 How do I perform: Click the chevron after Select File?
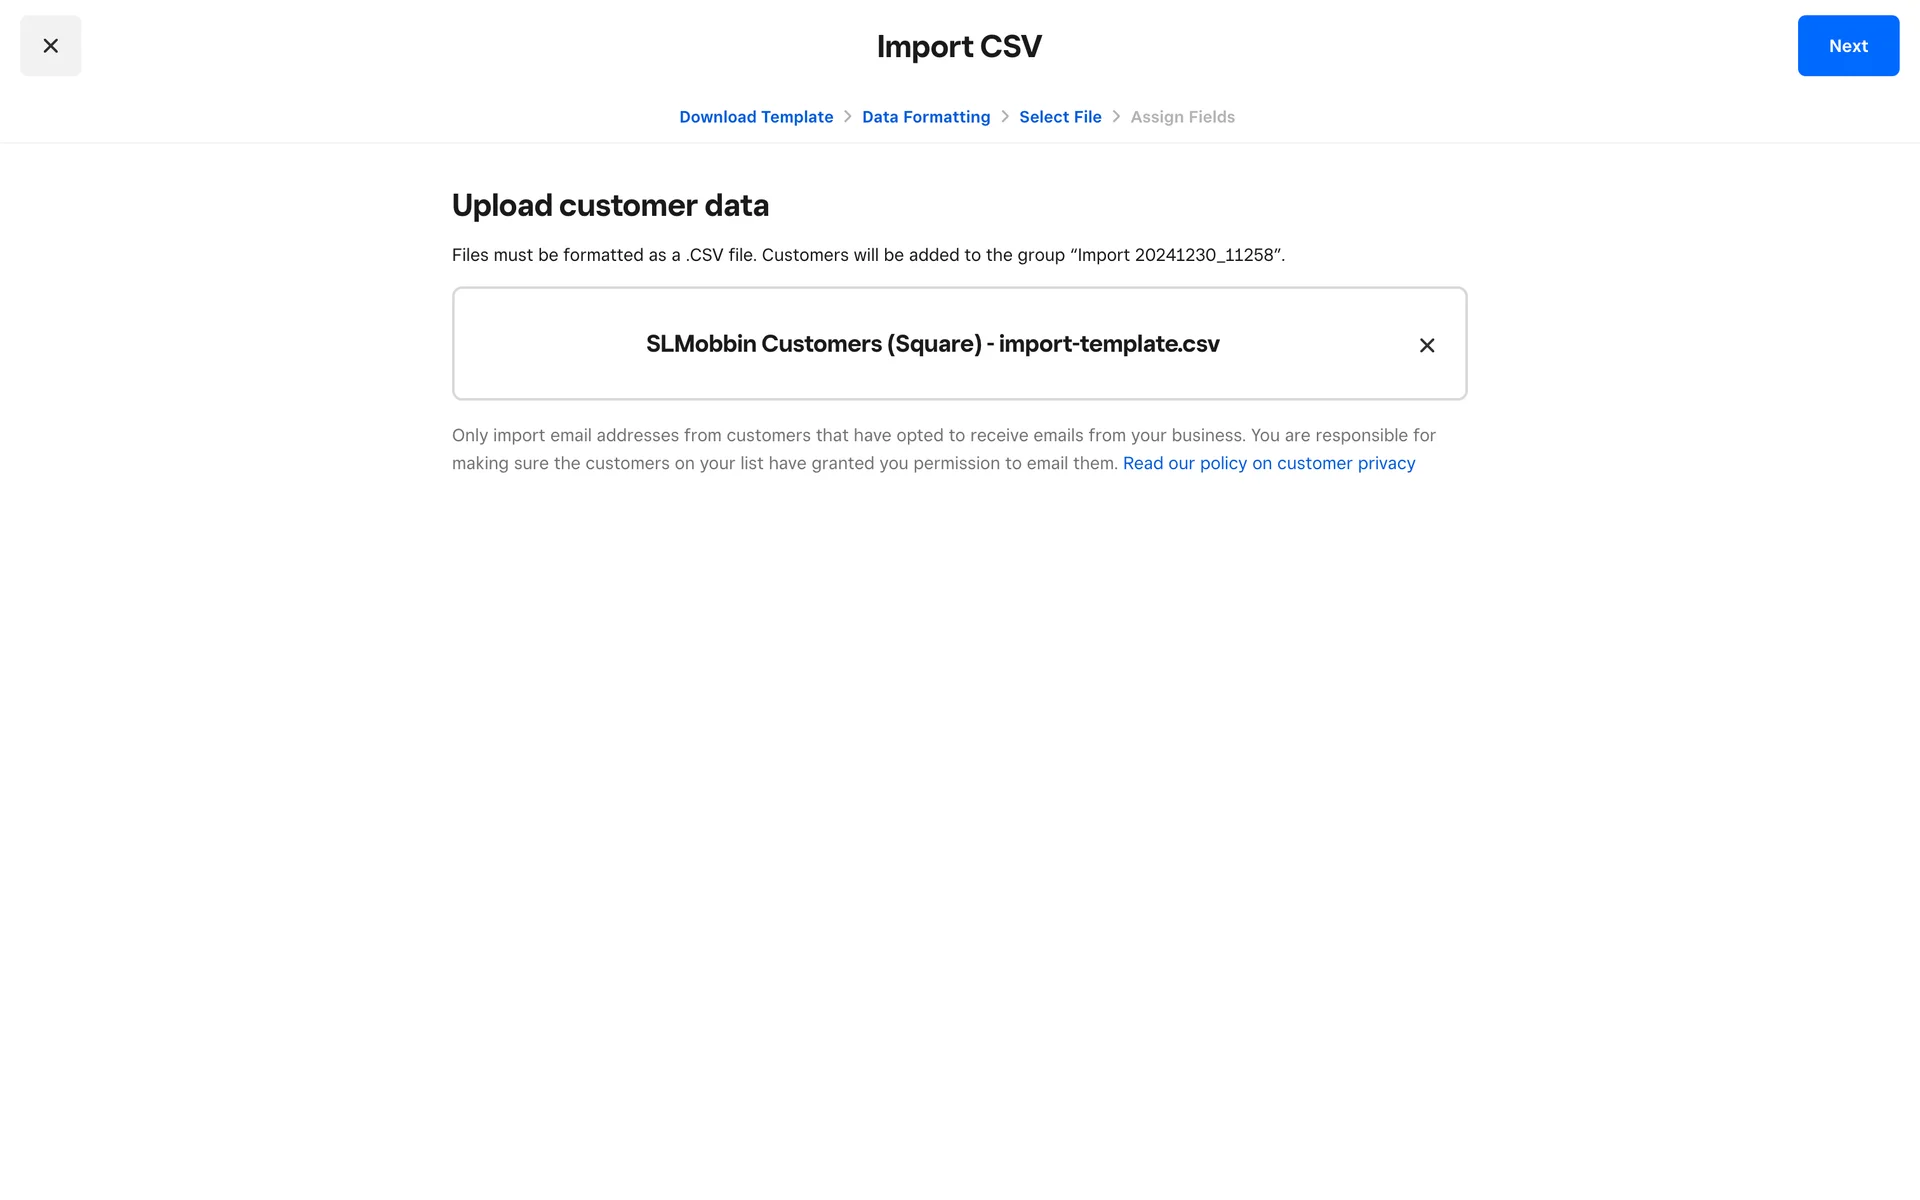[1116, 117]
